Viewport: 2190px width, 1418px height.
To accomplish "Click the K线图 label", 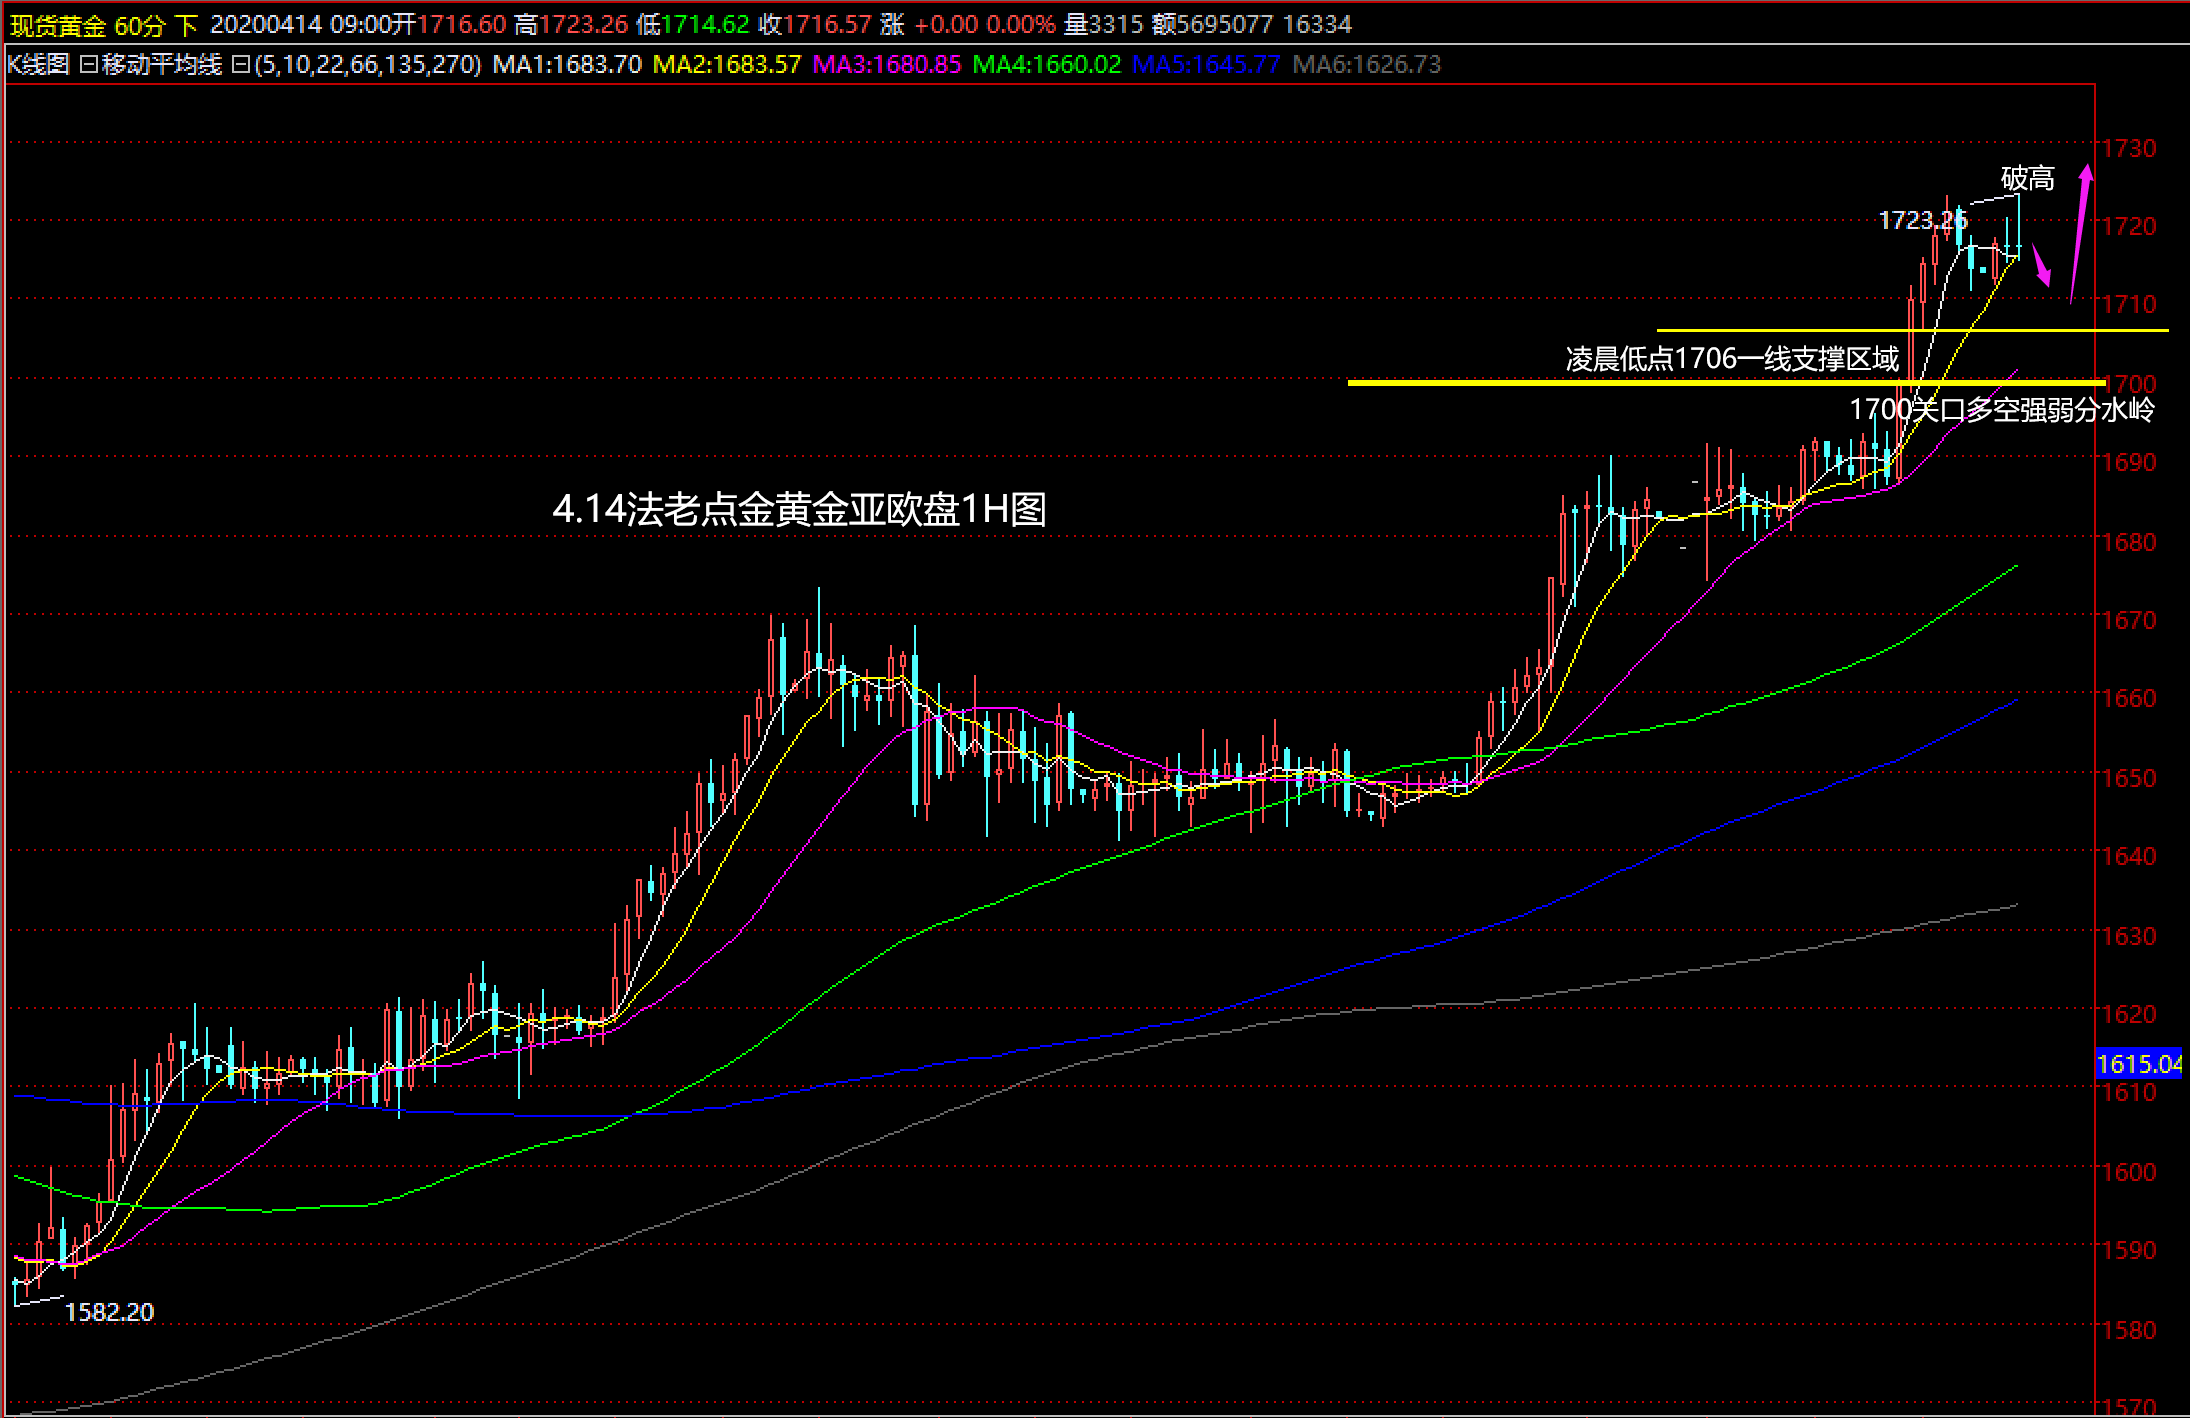I will [x=38, y=65].
